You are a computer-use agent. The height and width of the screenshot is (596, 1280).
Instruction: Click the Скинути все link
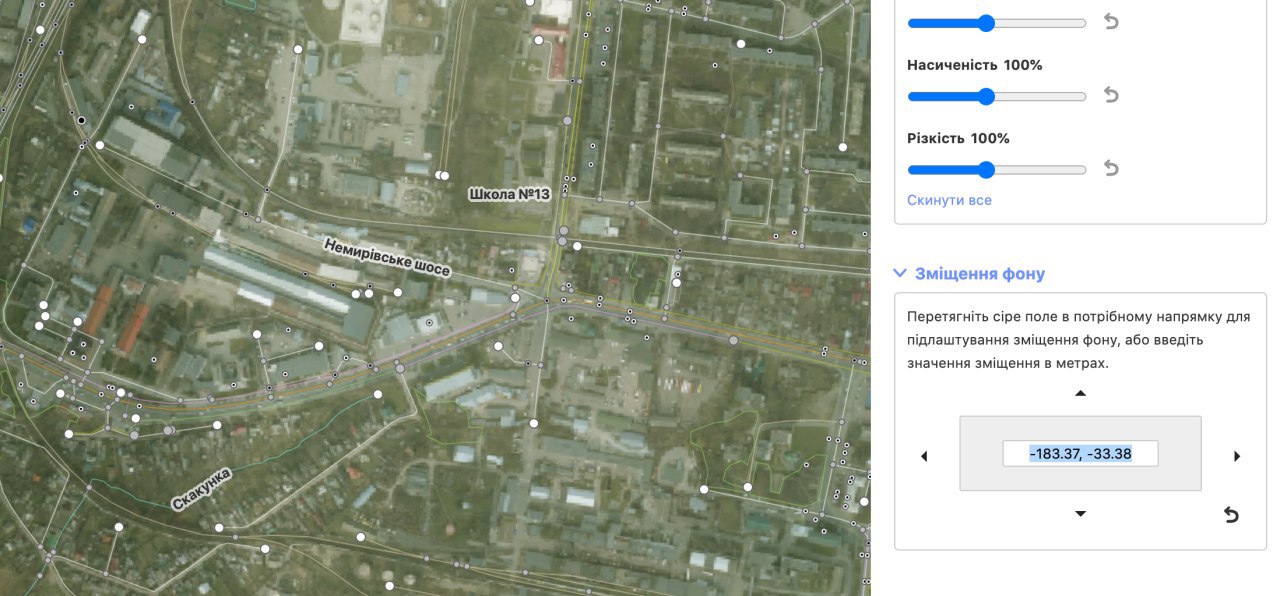pos(949,200)
